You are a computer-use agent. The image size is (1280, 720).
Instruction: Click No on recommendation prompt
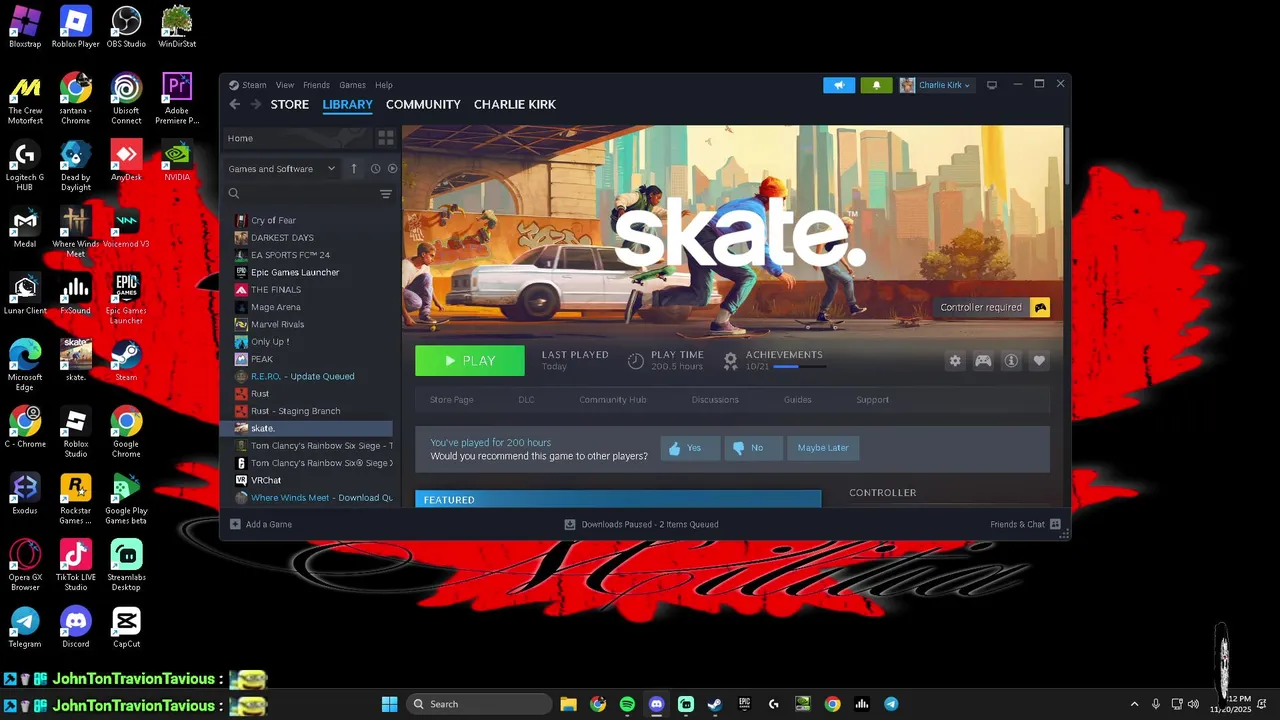[x=752, y=448]
